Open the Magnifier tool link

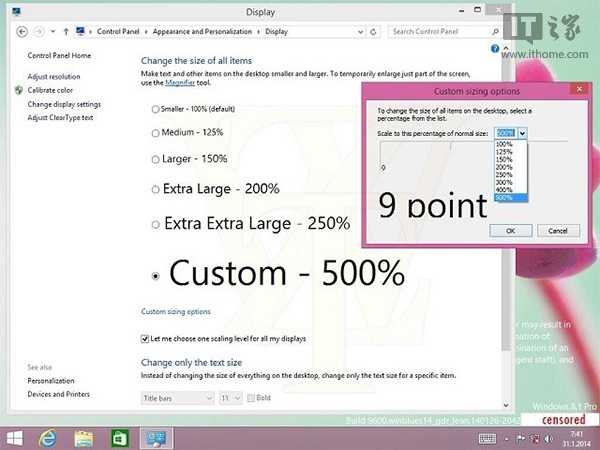180,83
